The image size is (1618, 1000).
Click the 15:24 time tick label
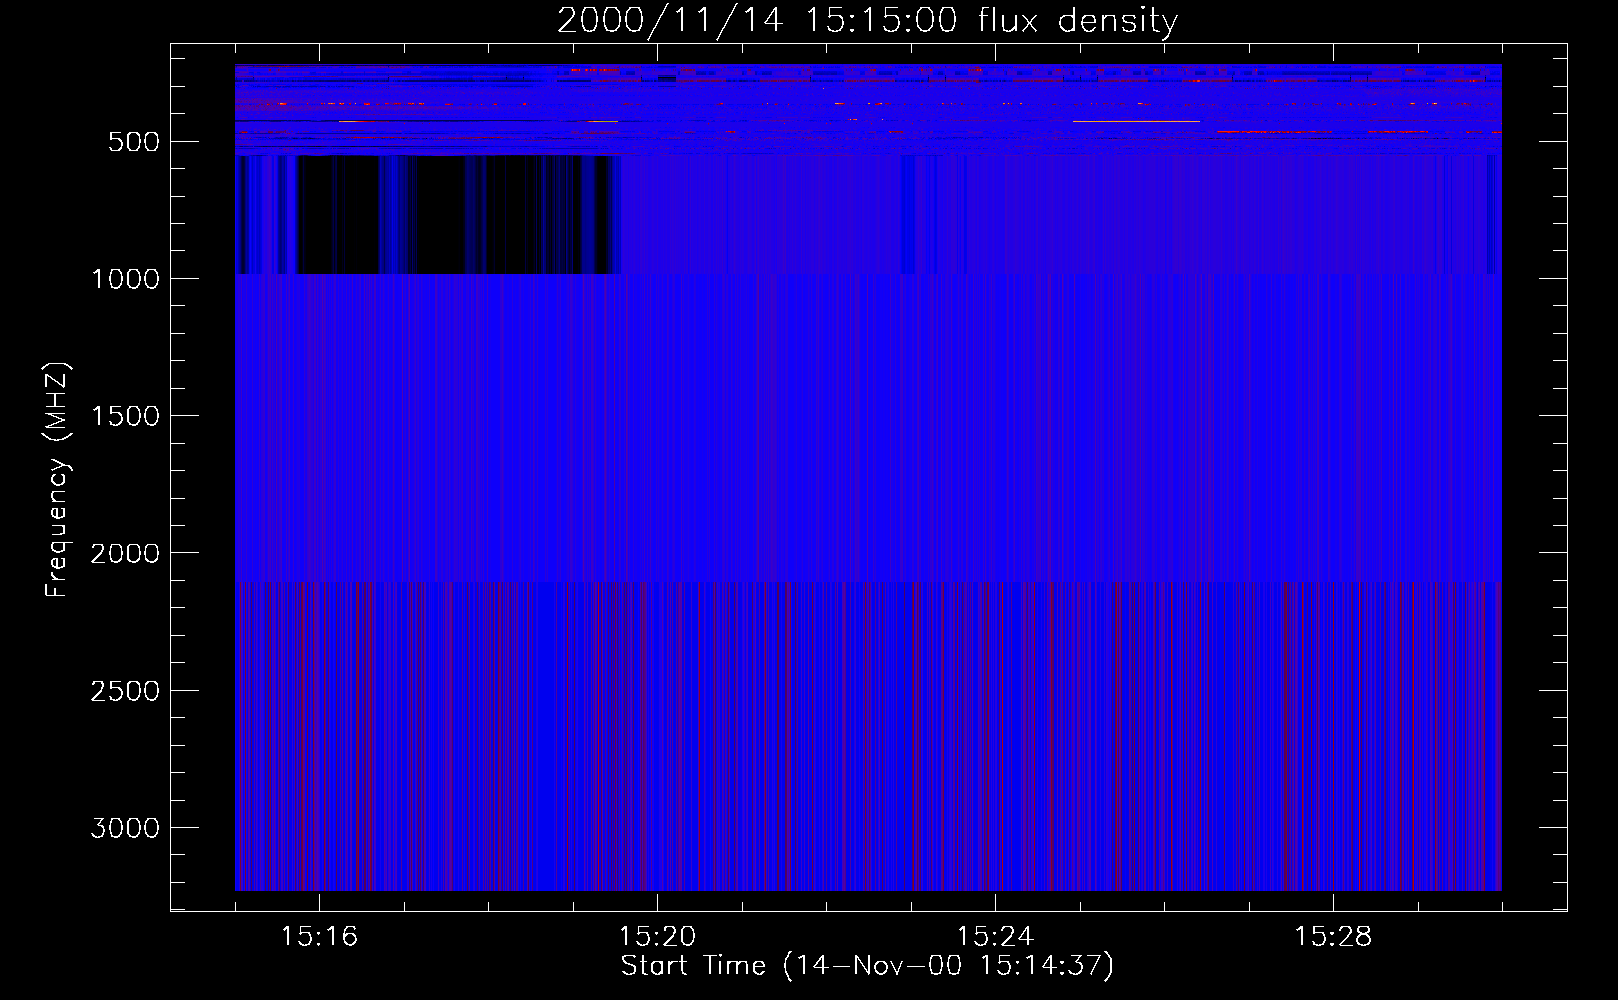pos(995,937)
